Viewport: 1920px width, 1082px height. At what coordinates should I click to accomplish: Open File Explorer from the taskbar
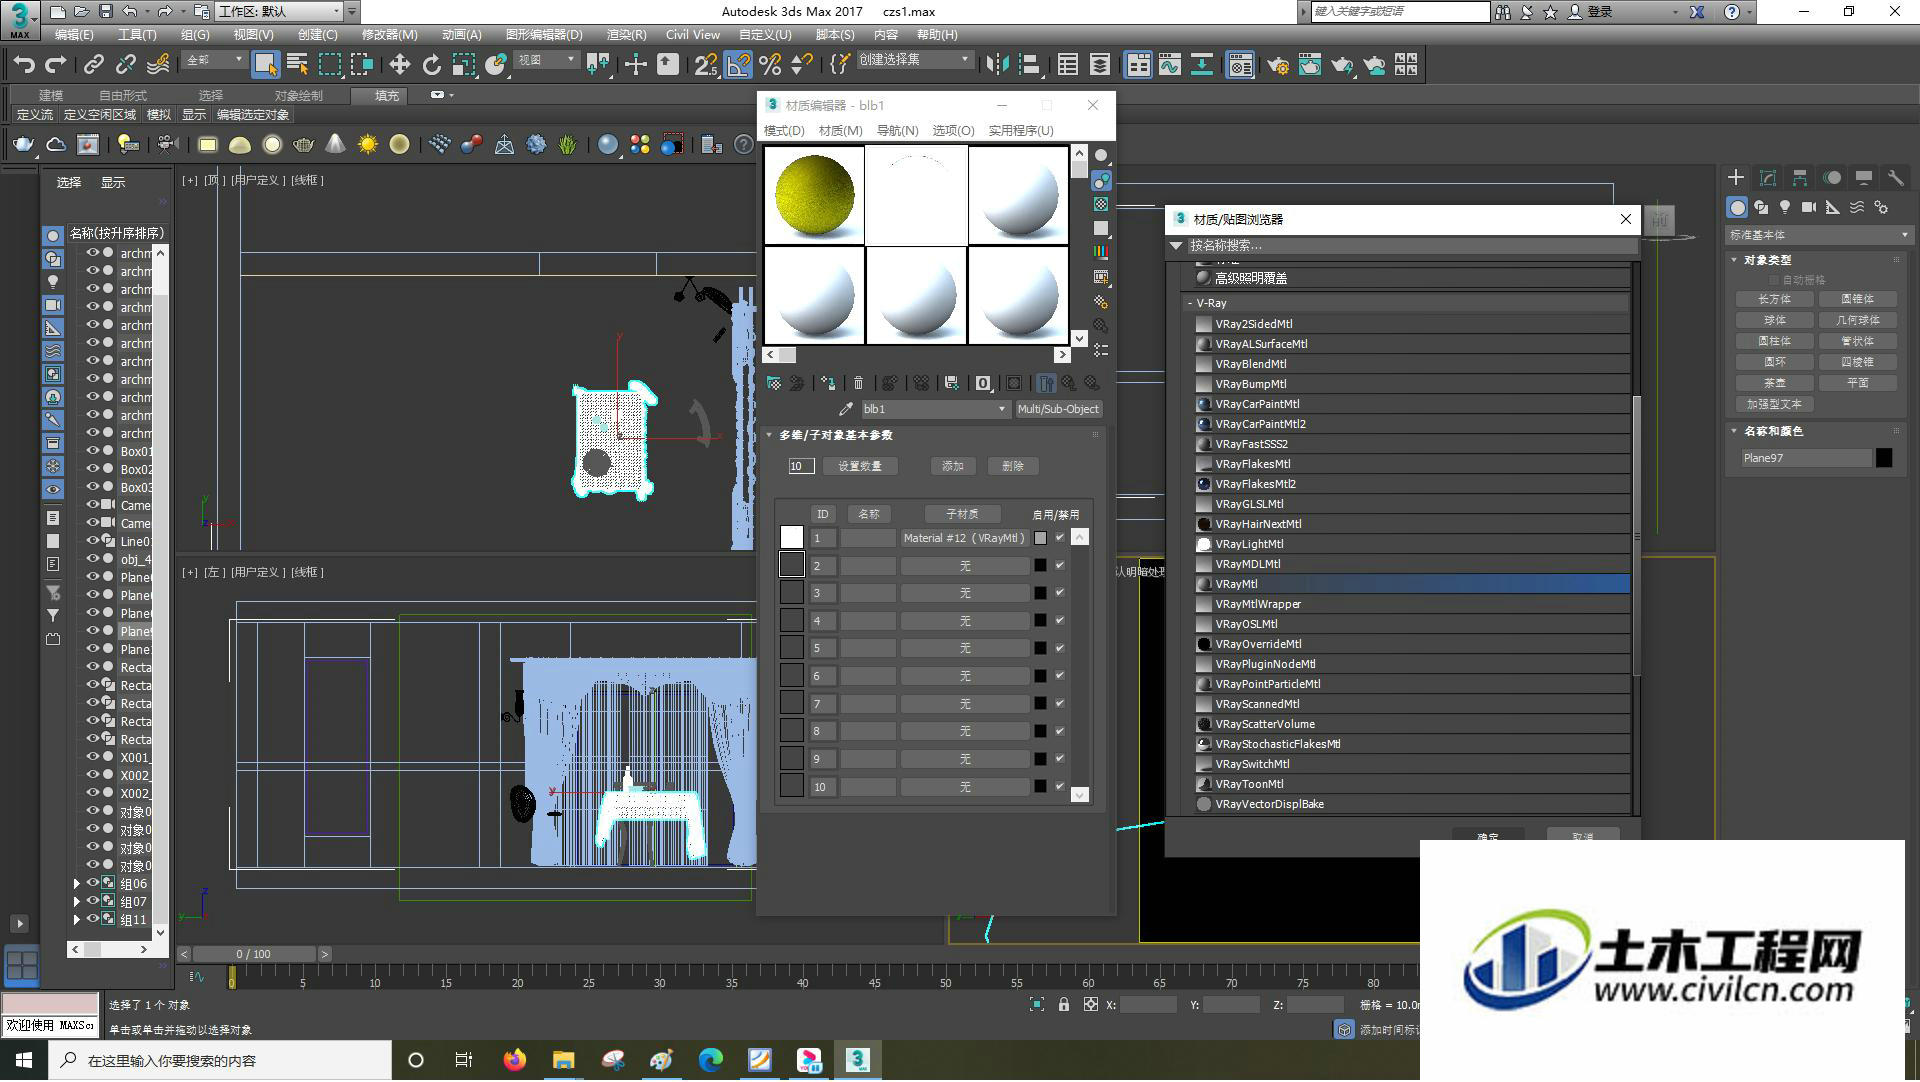pos(563,1060)
